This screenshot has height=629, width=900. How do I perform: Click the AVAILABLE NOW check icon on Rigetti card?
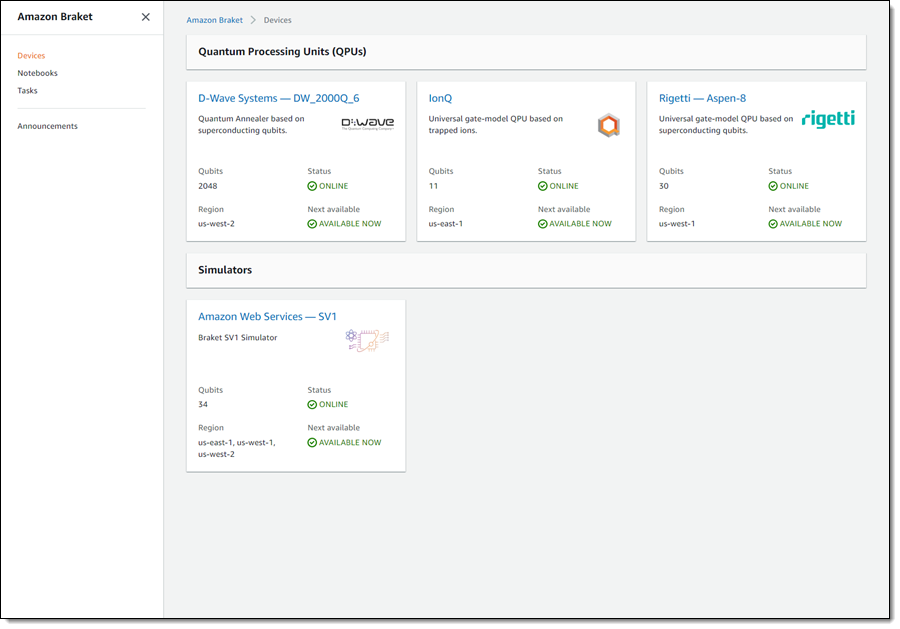coord(773,224)
